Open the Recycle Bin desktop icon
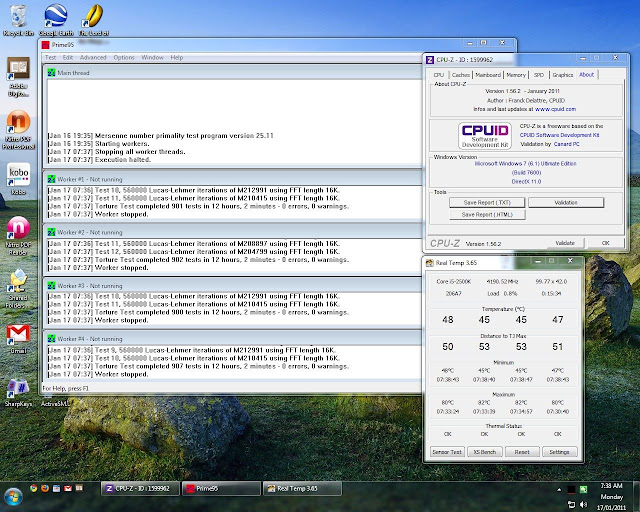640x512 pixels. pyautogui.click(x=18, y=20)
